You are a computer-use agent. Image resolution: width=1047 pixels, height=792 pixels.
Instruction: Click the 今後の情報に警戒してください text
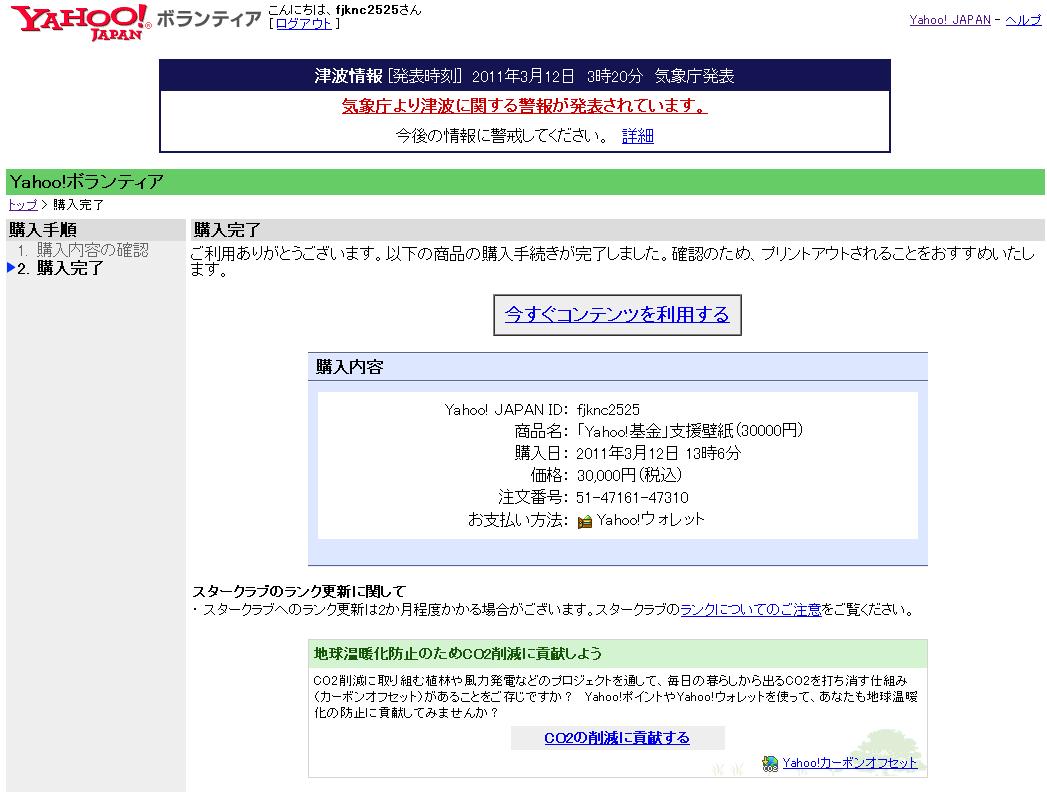pyautogui.click(x=502, y=136)
